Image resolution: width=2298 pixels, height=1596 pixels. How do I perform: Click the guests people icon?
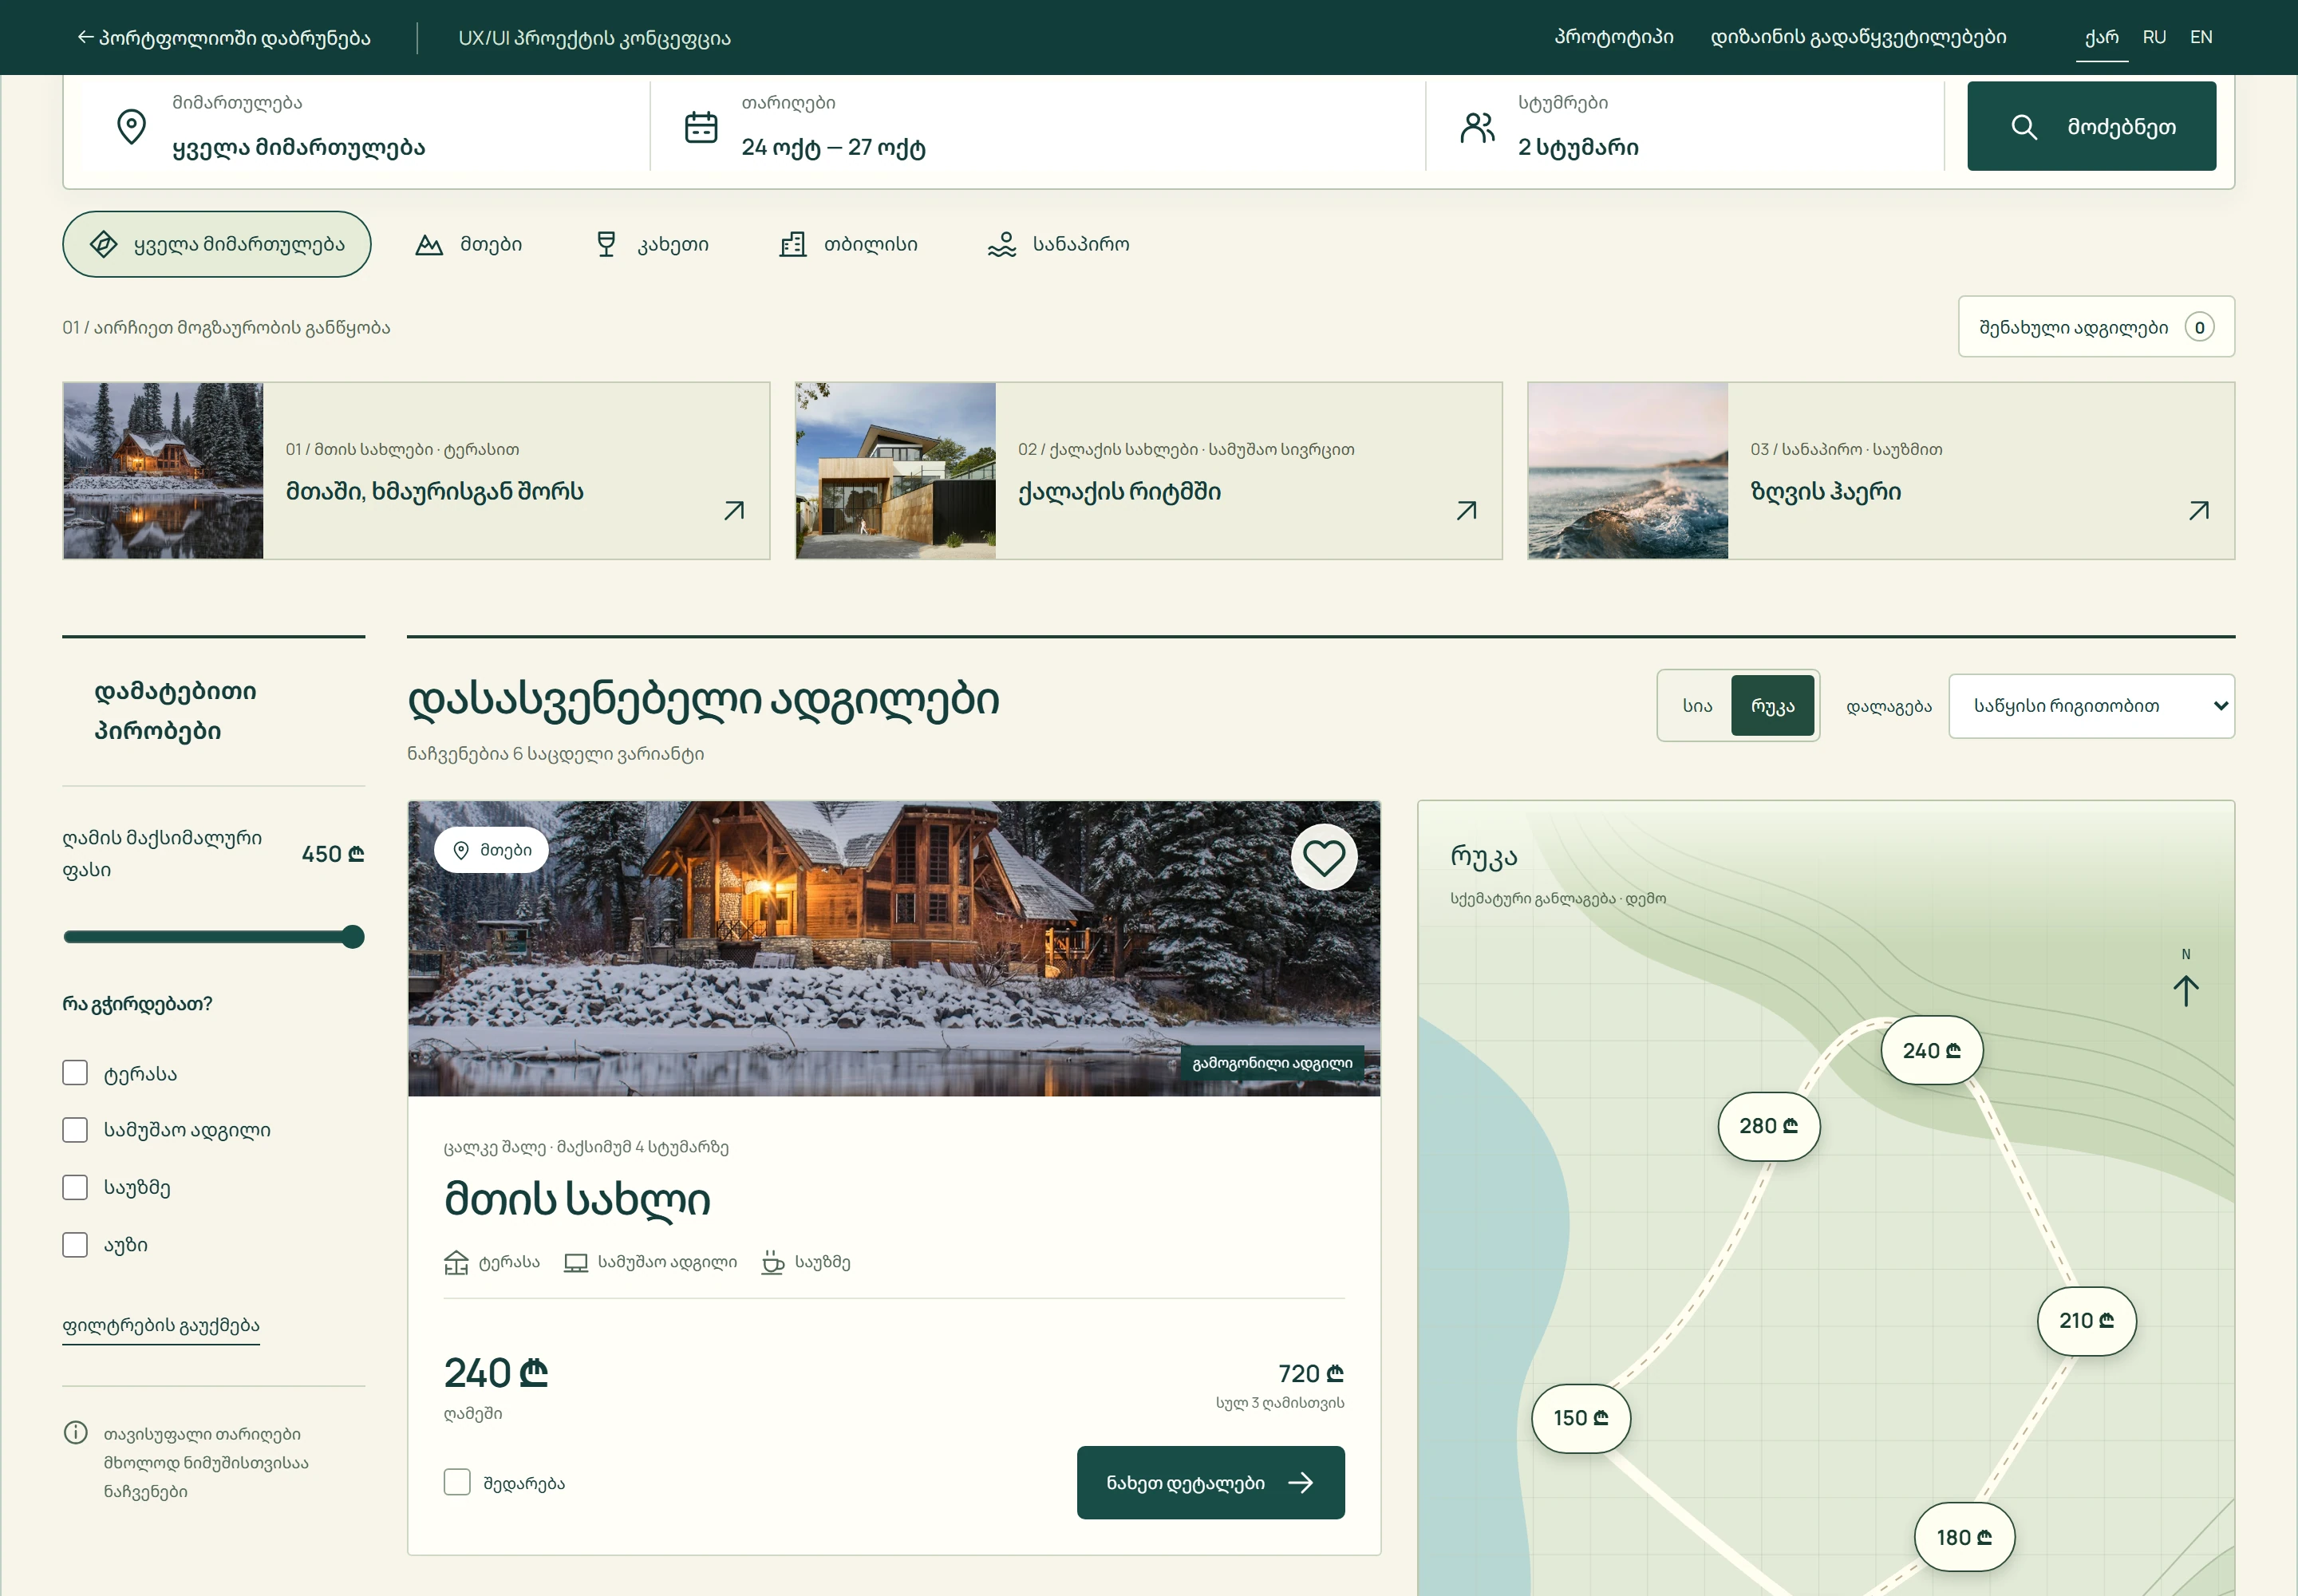point(1477,127)
